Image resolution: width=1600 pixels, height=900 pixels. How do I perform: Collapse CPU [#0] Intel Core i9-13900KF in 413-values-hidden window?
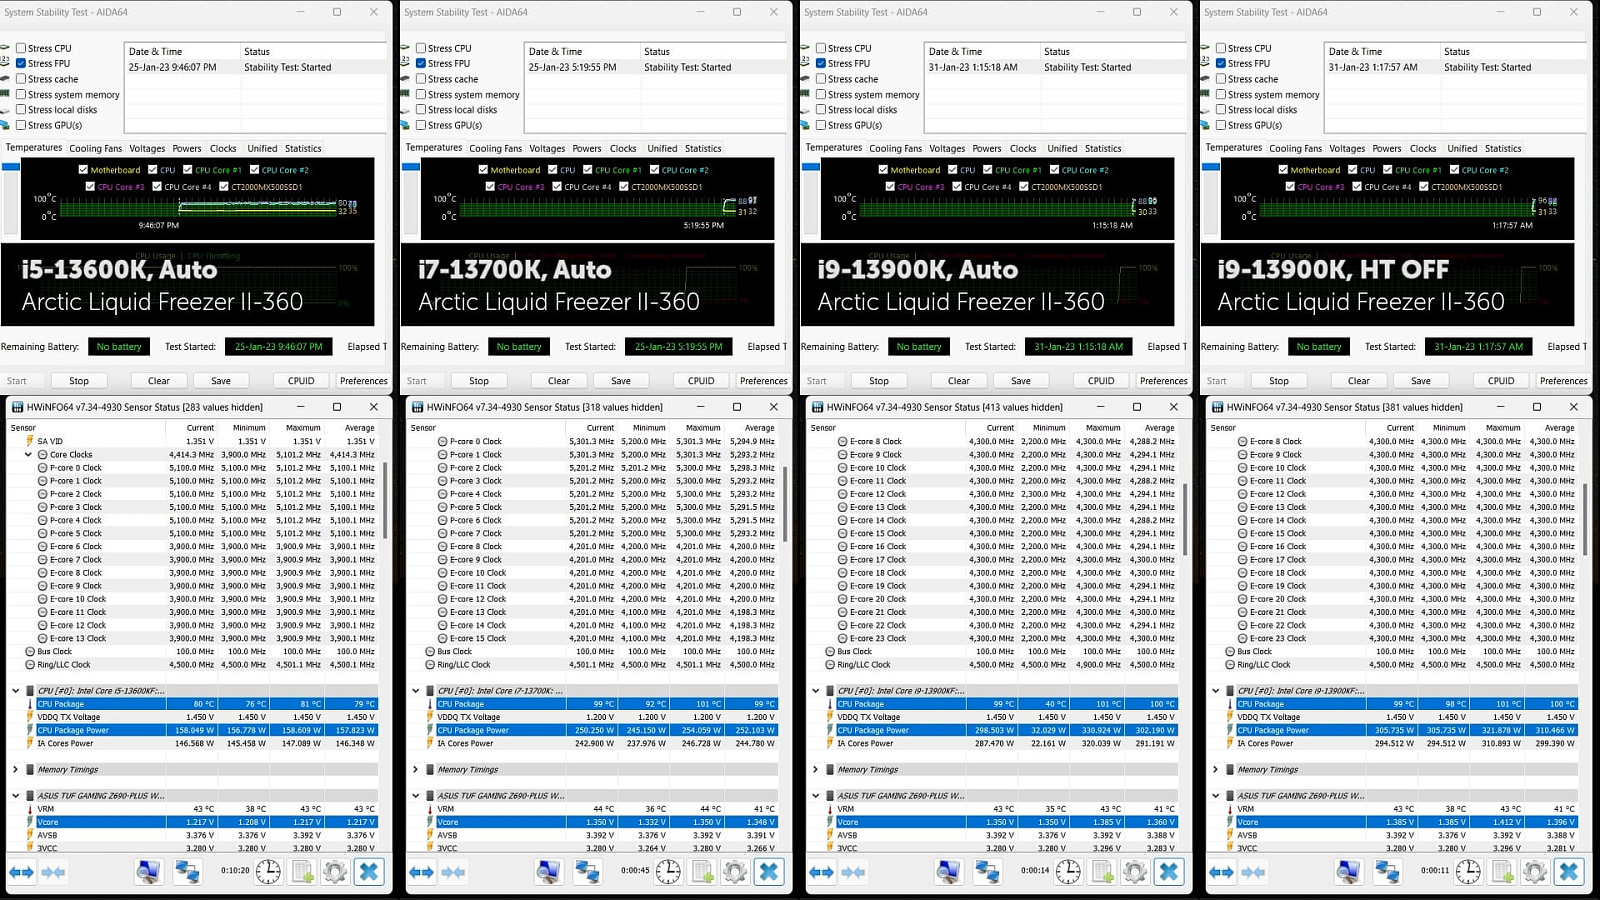tap(815, 690)
